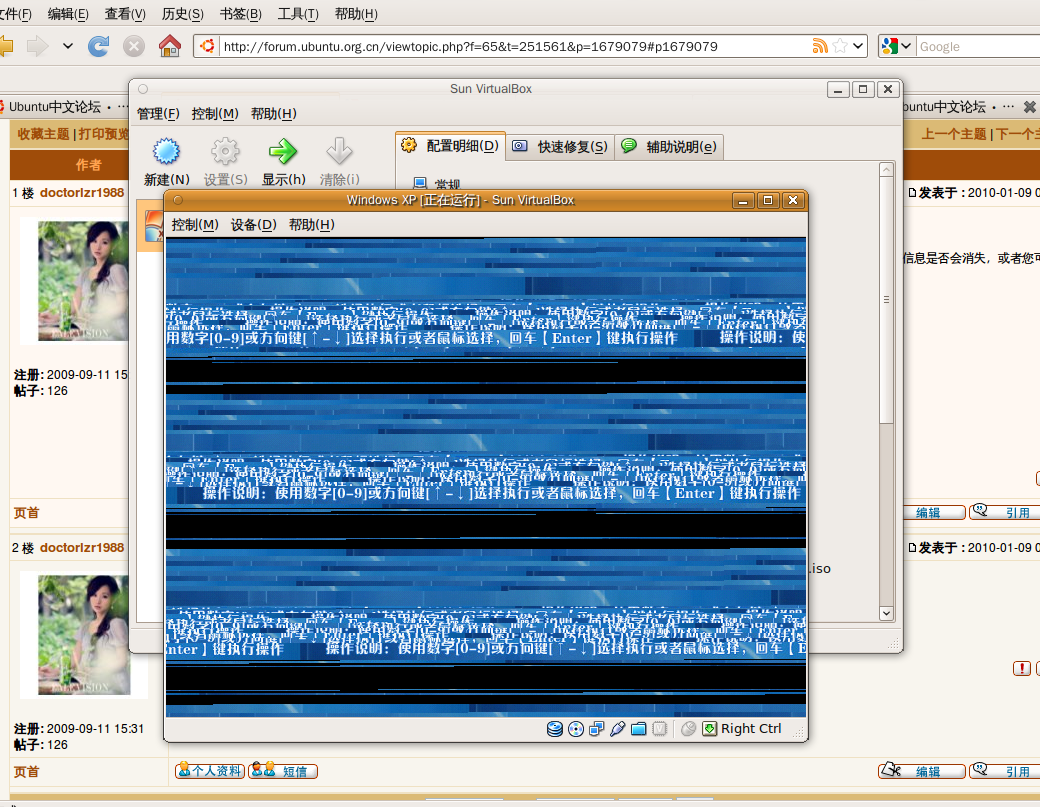Click the username doctorlzr1988 on post 2
The image size is (1040, 807).
[82, 548]
